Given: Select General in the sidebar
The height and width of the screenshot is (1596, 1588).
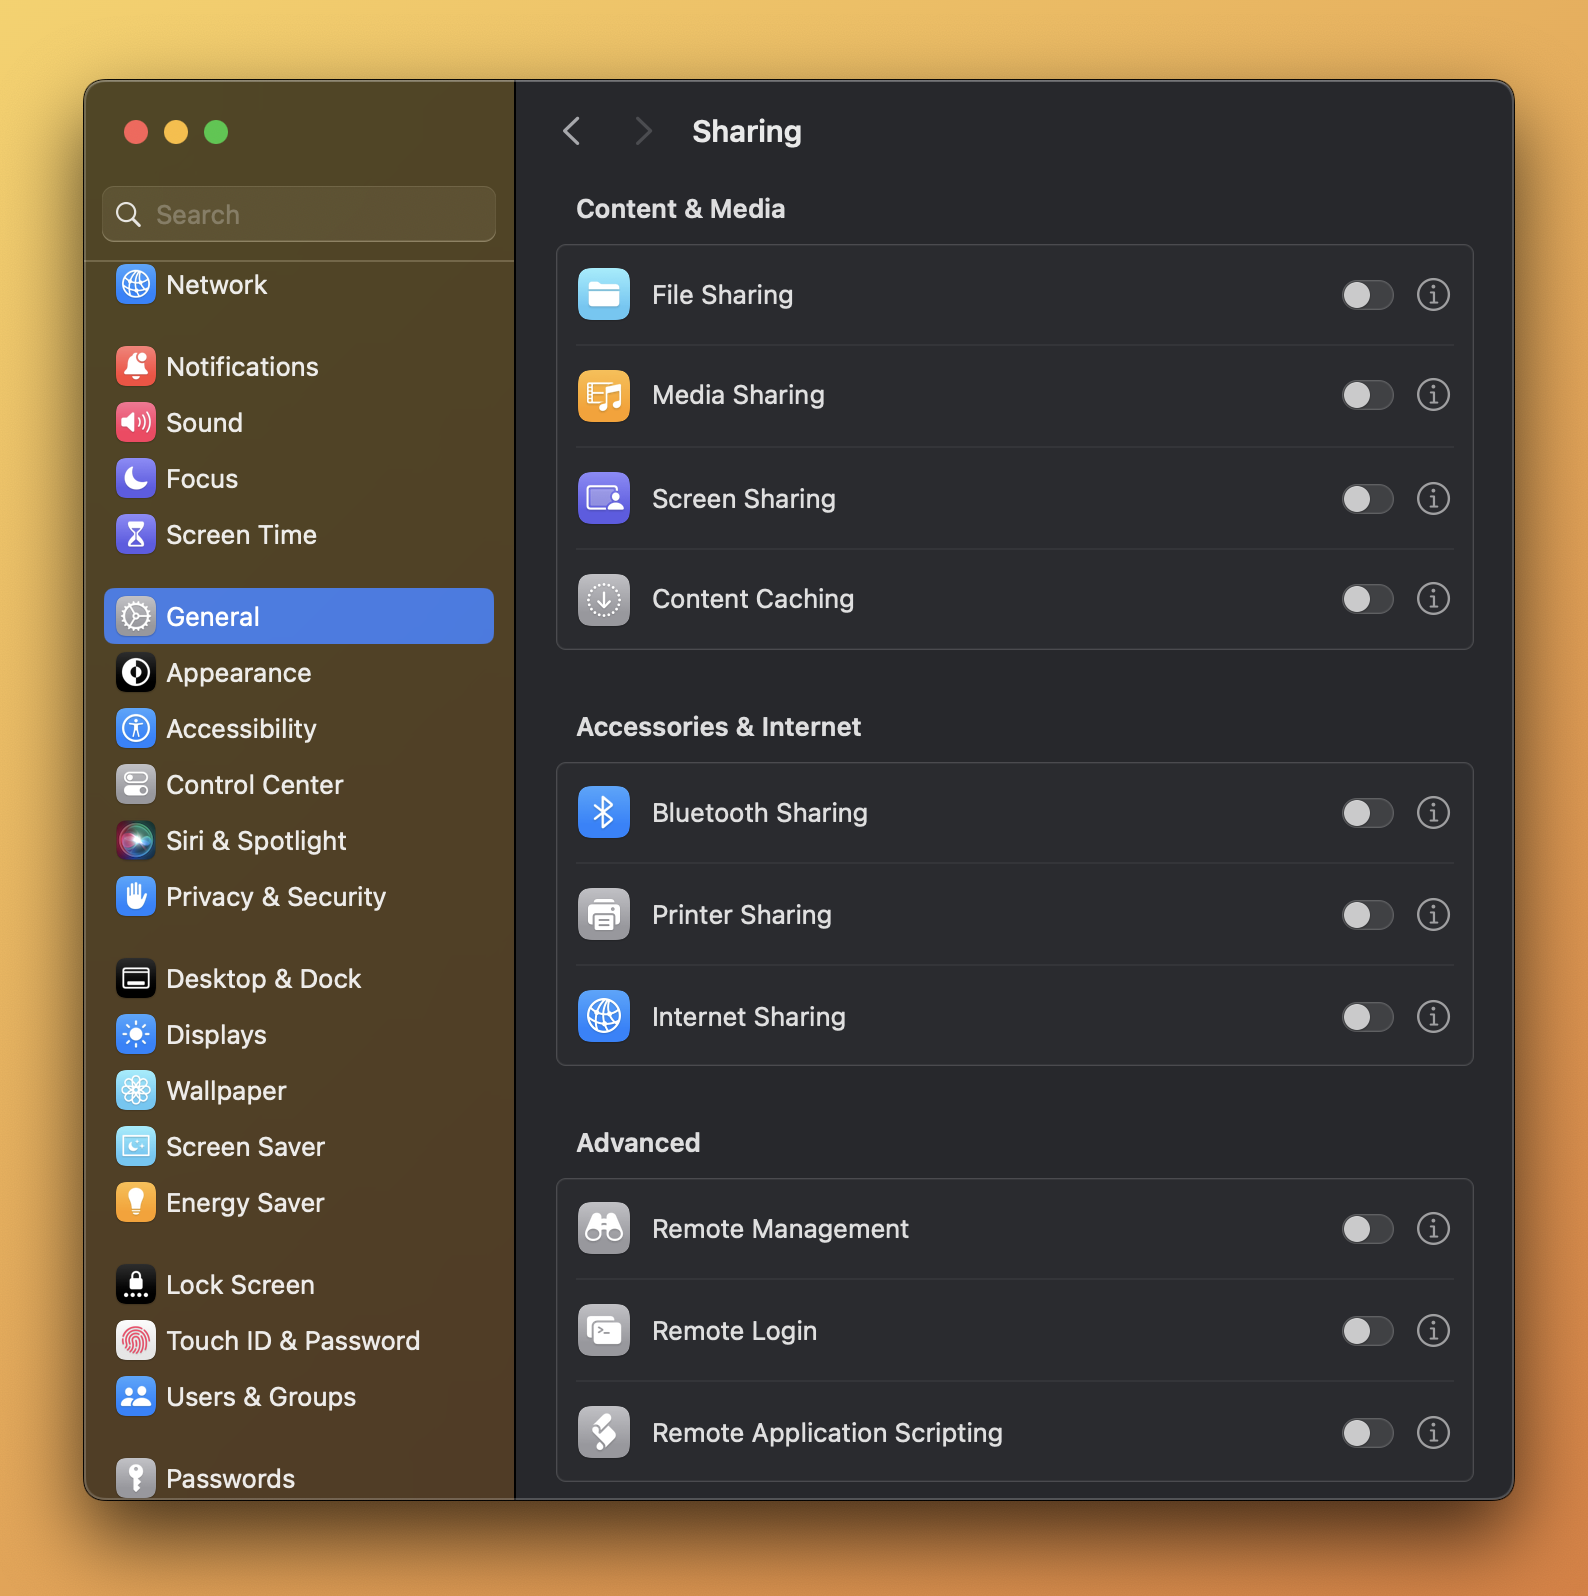Looking at the screenshot, I should pyautogui.click(x=299, y=616).
